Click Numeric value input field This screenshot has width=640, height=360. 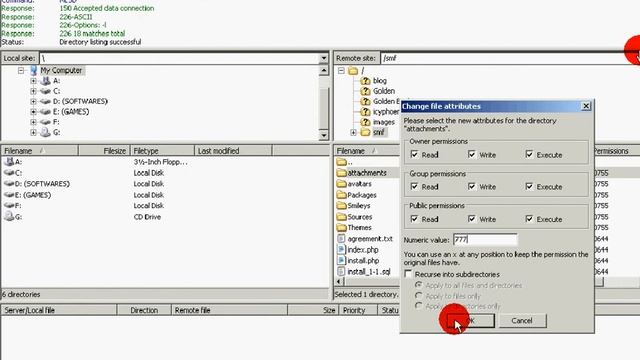485,240
